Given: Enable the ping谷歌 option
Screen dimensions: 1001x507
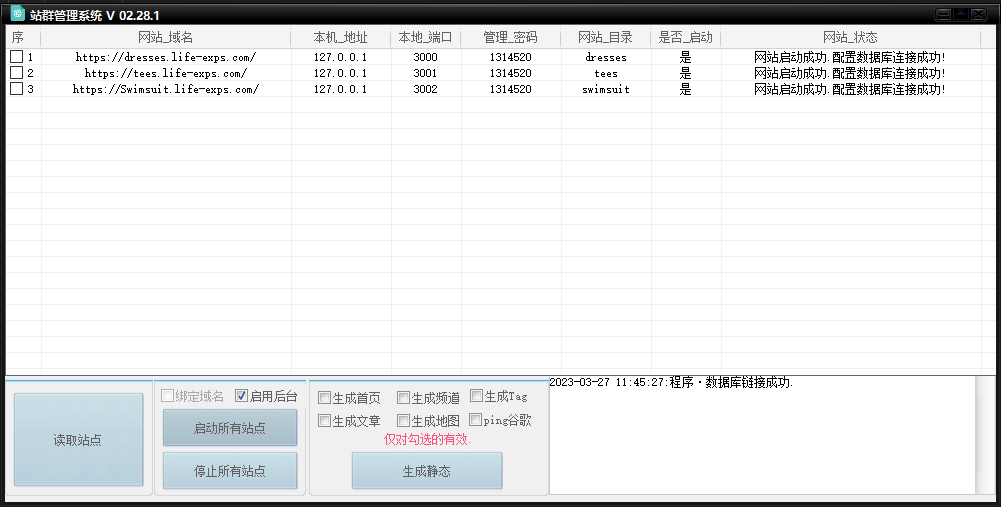Looking at the screenshot, I should coord(476,420).
